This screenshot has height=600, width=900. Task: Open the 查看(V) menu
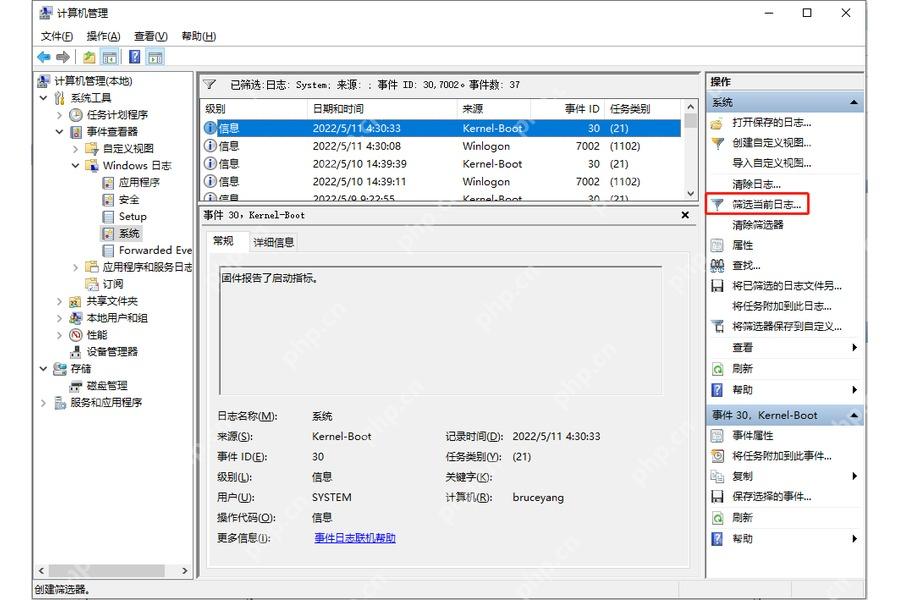point(150,36)
